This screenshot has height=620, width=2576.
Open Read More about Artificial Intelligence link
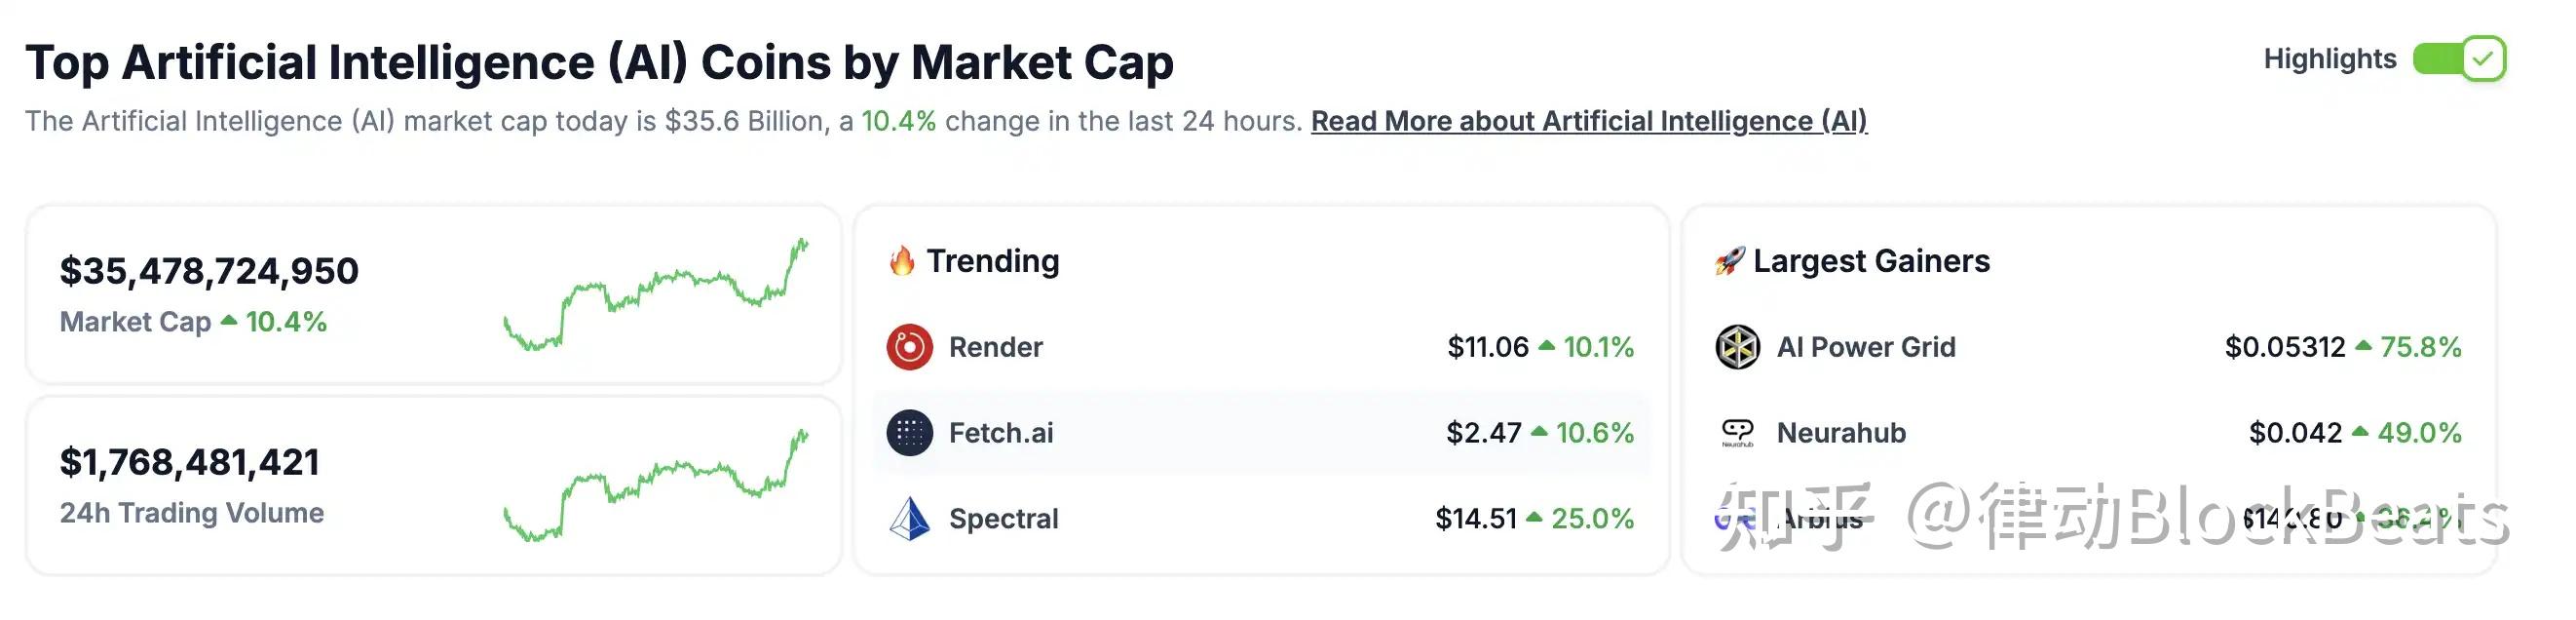click(x=1588, y=121)
